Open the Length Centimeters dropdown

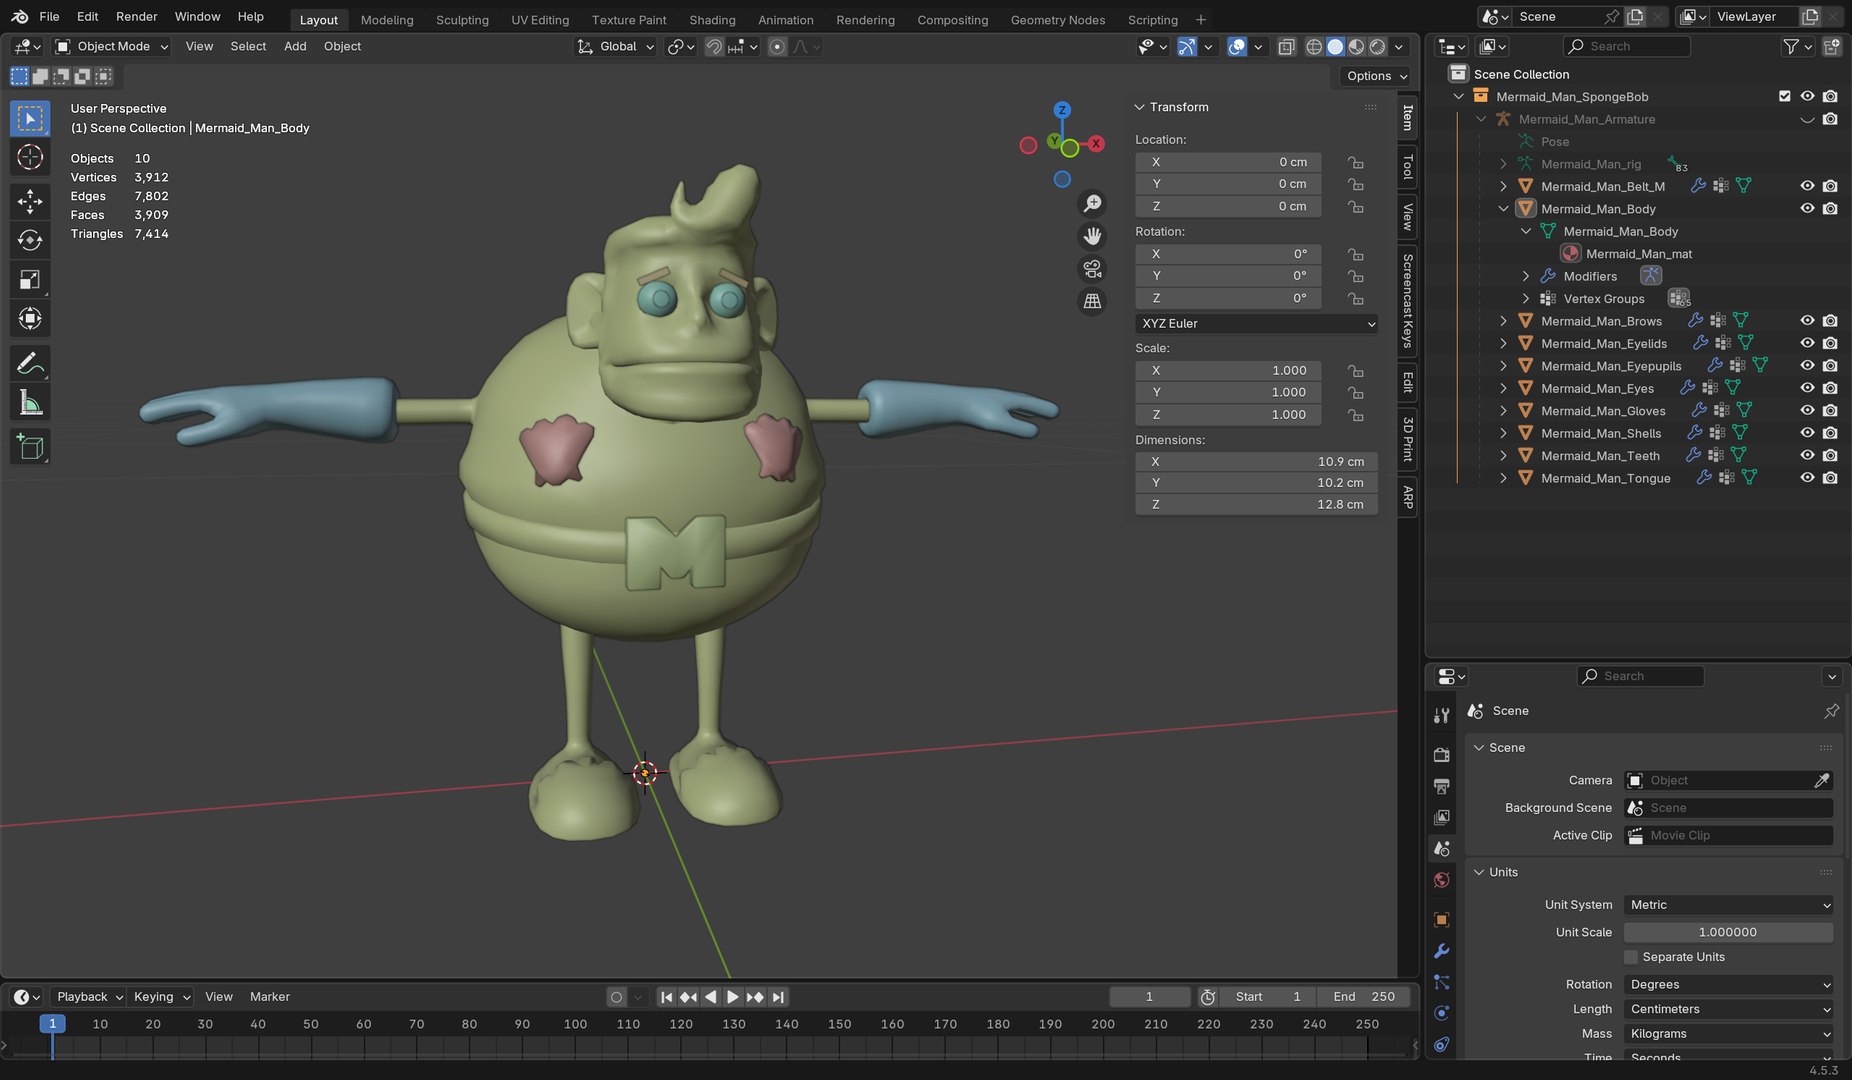tap(1728, 1009)
